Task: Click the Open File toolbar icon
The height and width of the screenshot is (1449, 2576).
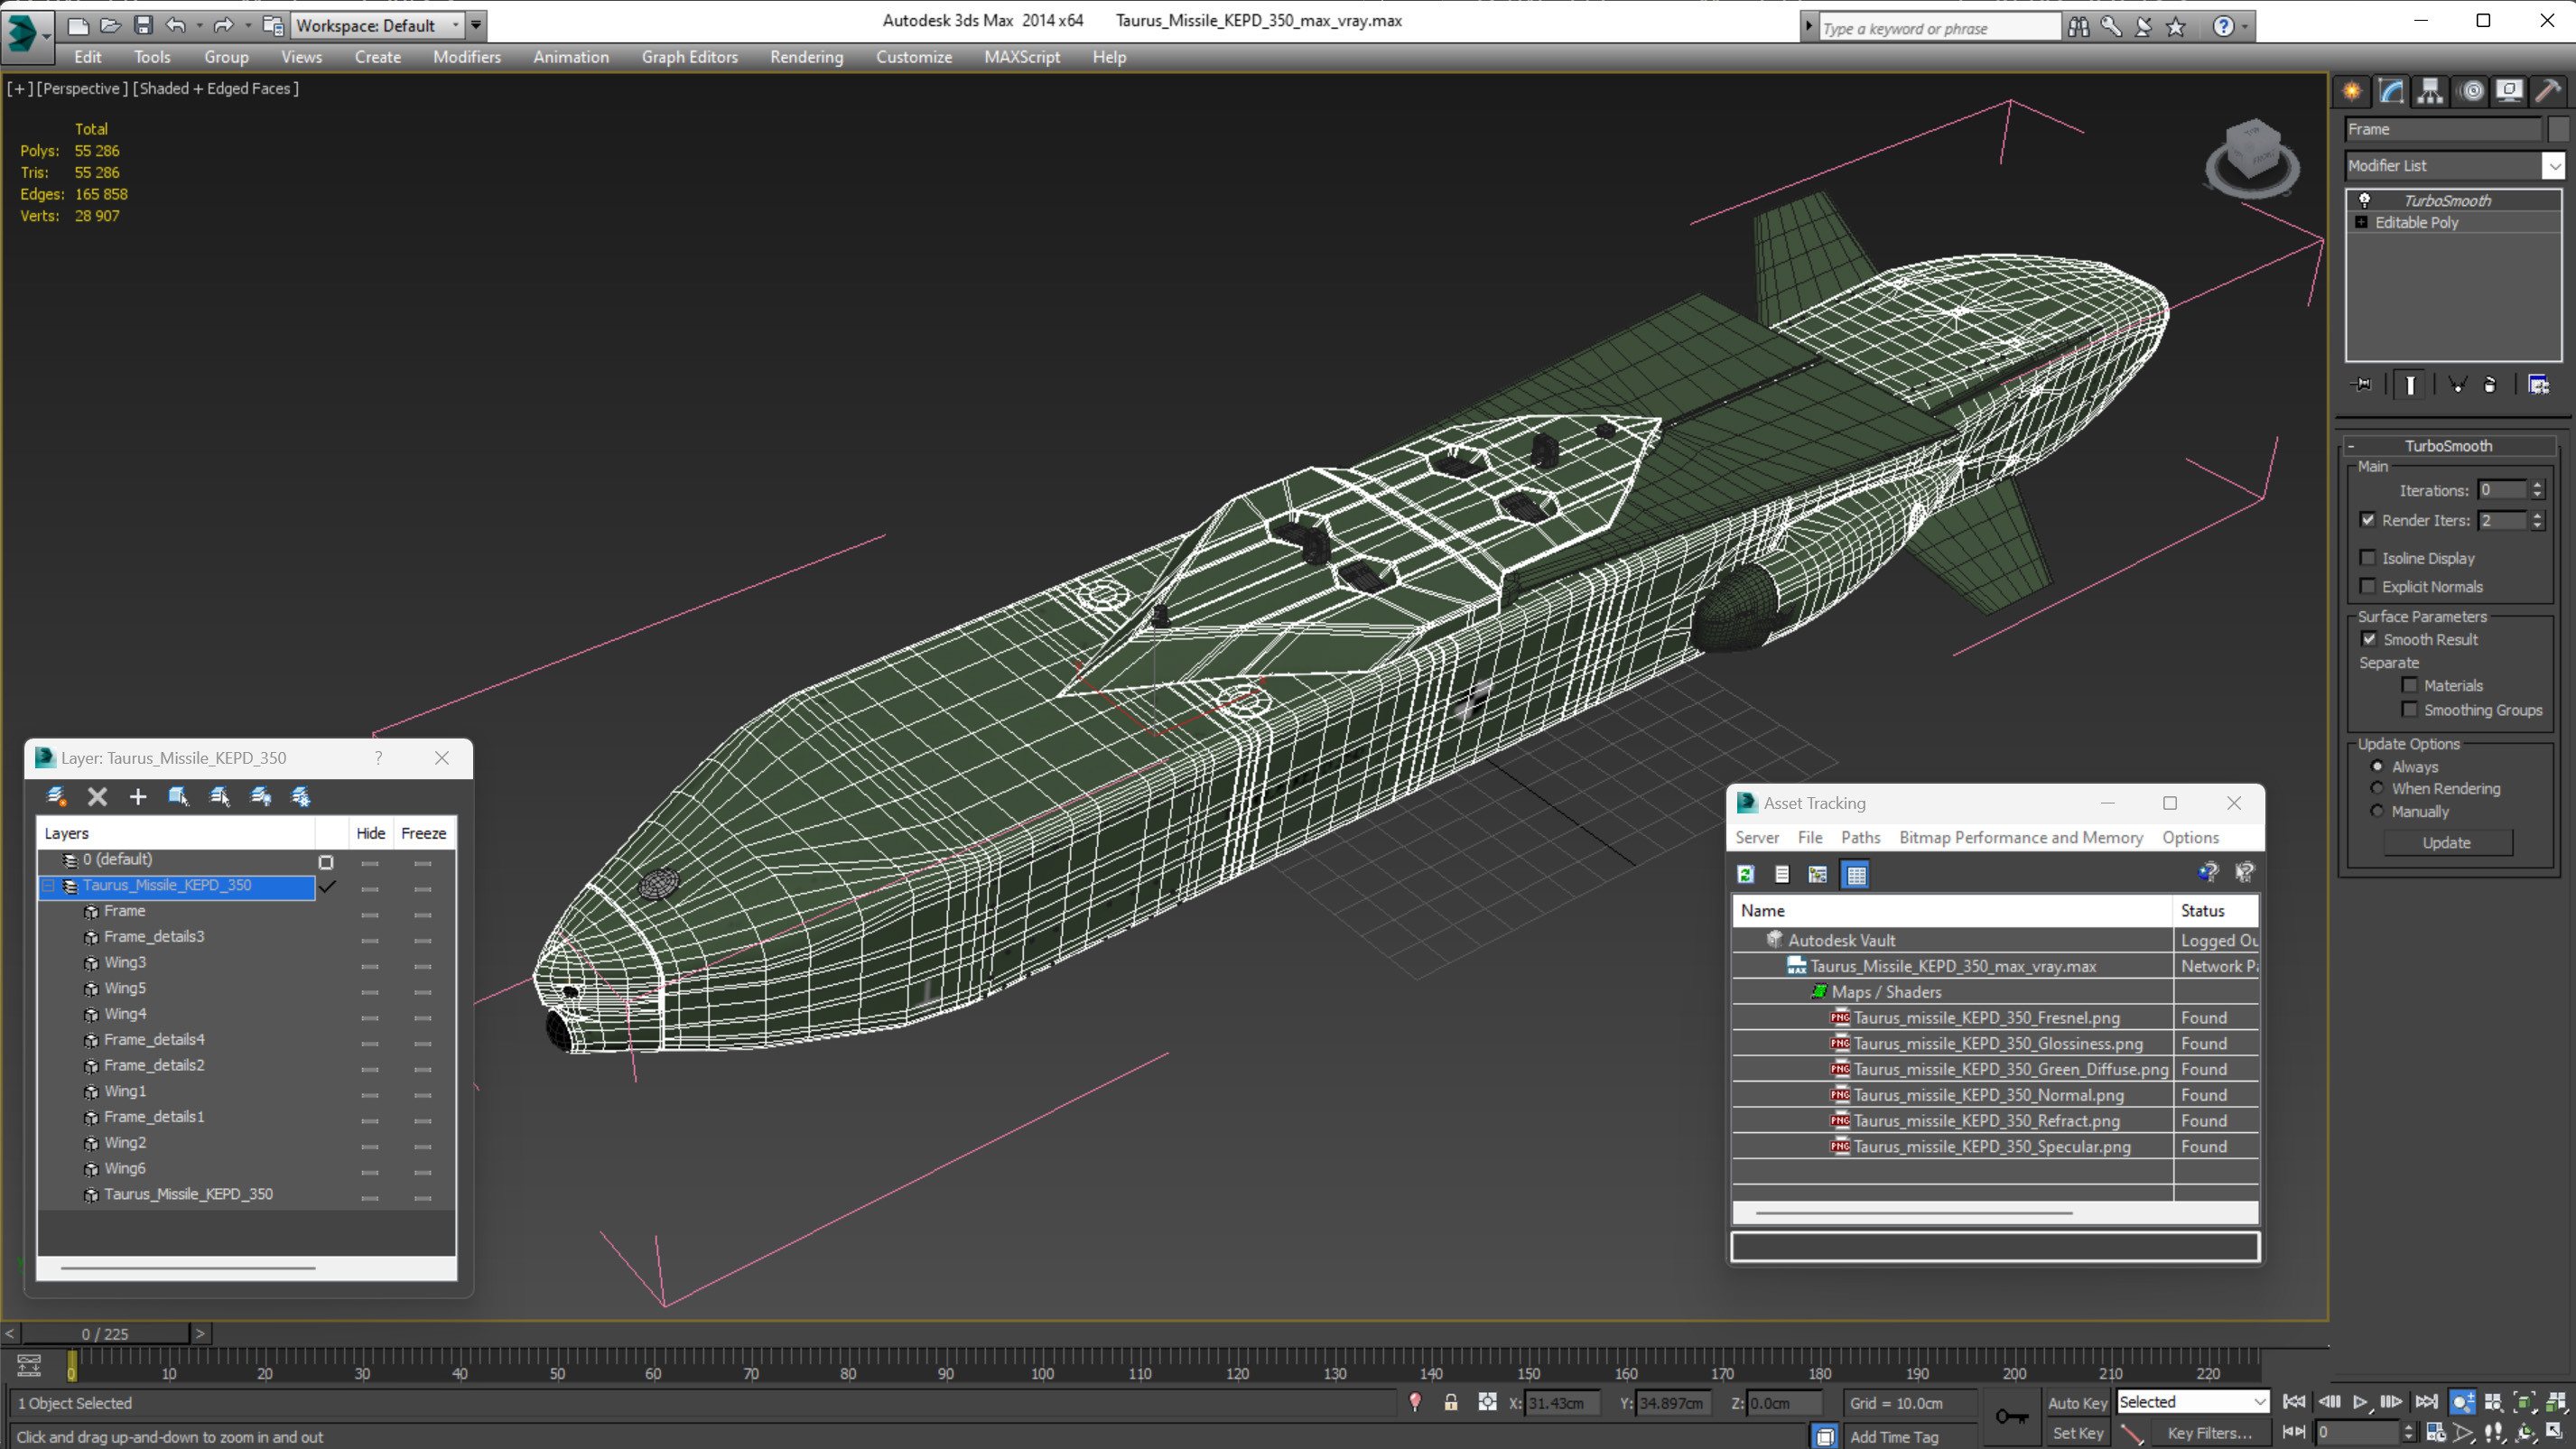Action: tap(110, 25)
